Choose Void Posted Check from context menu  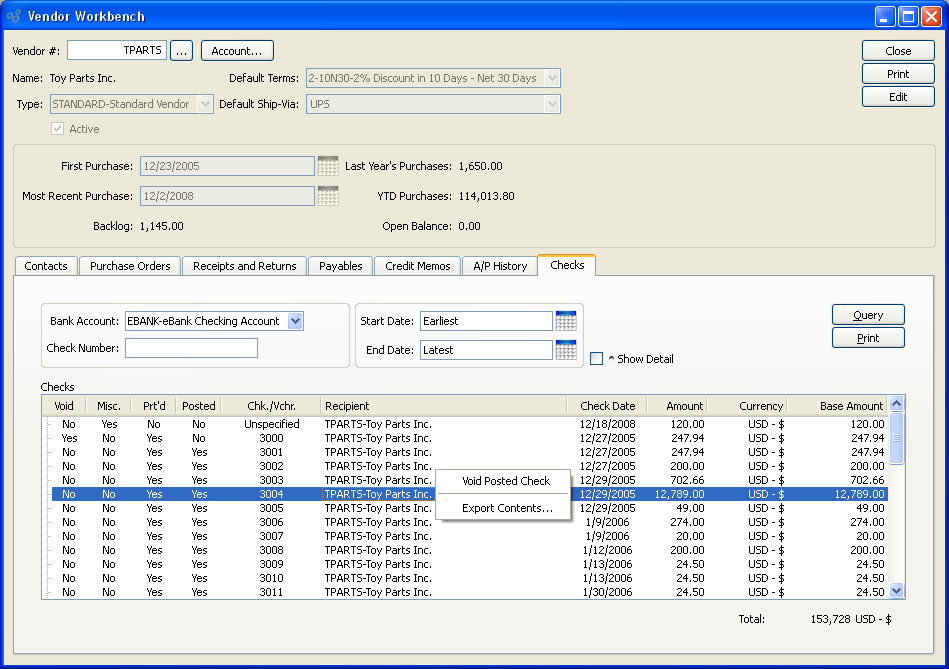(505, 481)
